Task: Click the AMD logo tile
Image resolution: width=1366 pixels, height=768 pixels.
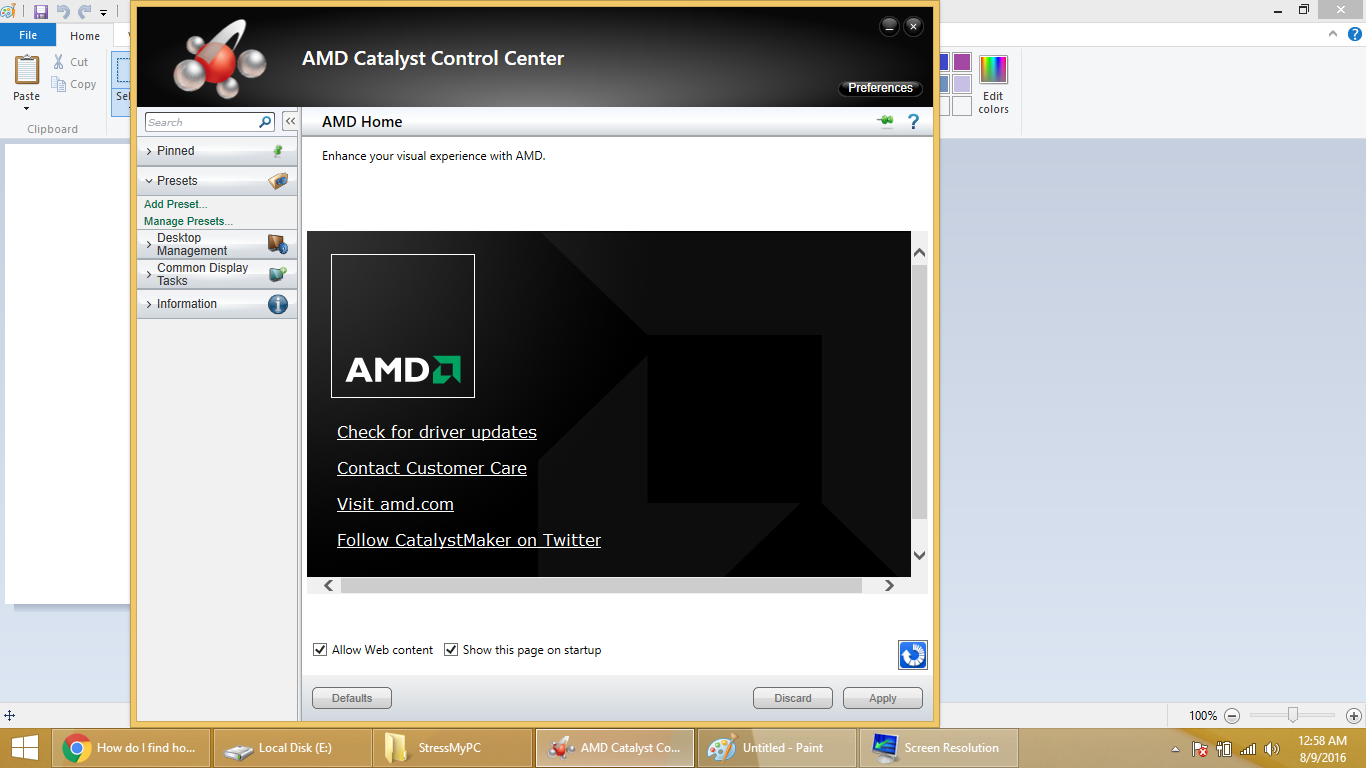Action: [403, 326]
